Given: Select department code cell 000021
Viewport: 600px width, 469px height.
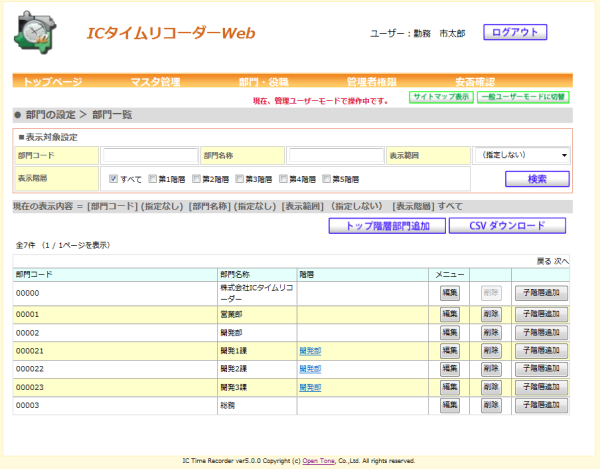Looking at the screenshot, I should 115,351.
